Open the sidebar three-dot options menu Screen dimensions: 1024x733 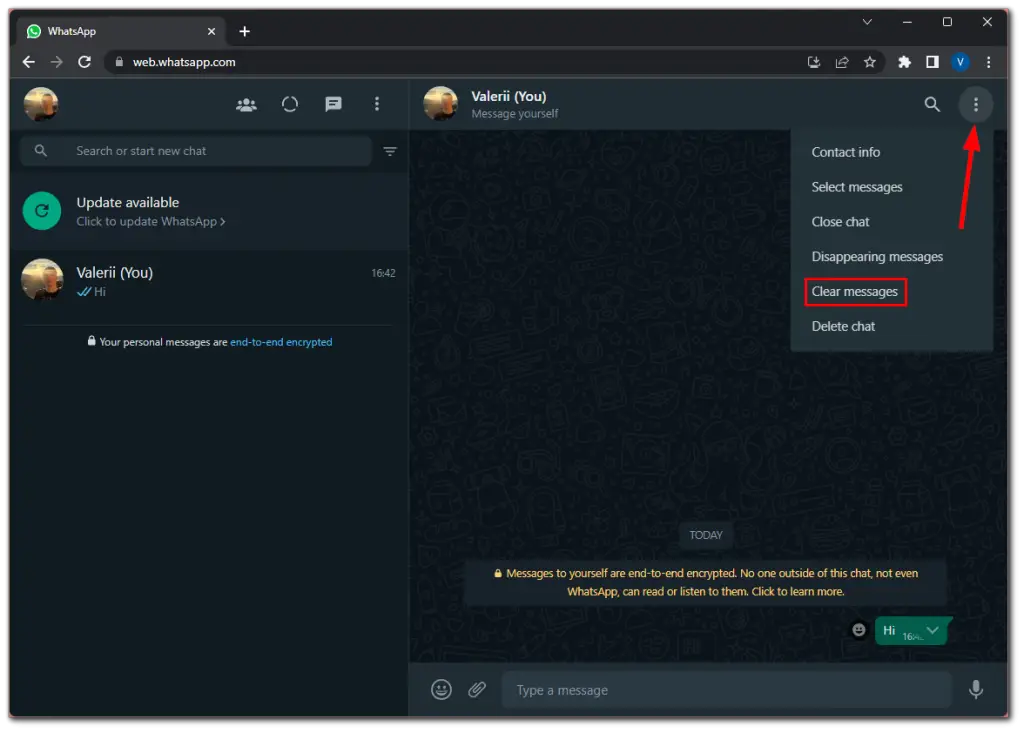coord(377,104)
